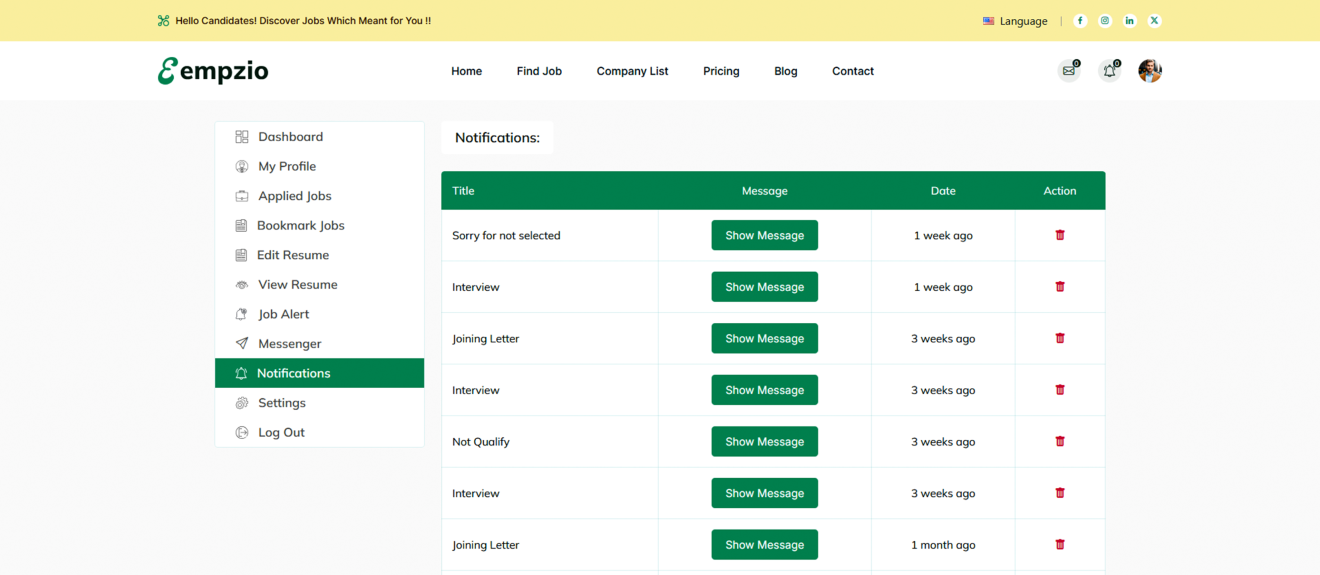Open the Language selector
Viewport: 1320px width, 575px height.
click(1015, 21)
